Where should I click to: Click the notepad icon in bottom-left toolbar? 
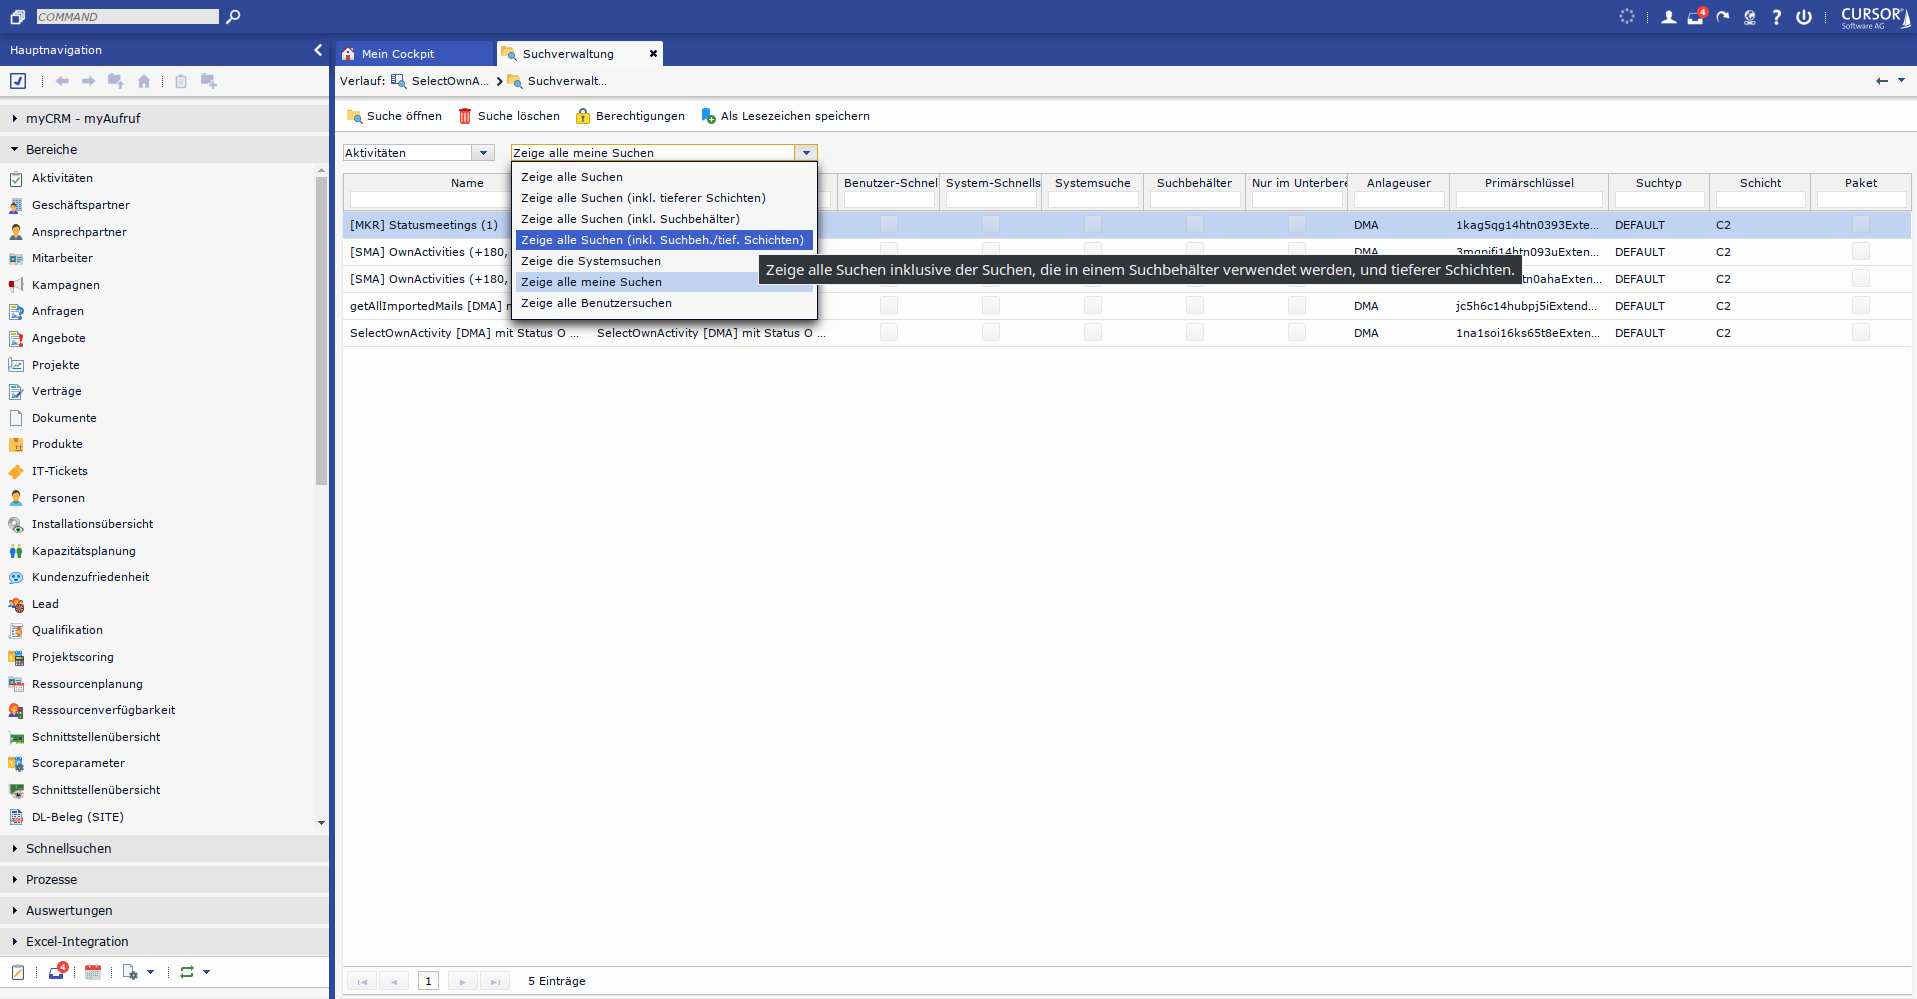(18, 972)
